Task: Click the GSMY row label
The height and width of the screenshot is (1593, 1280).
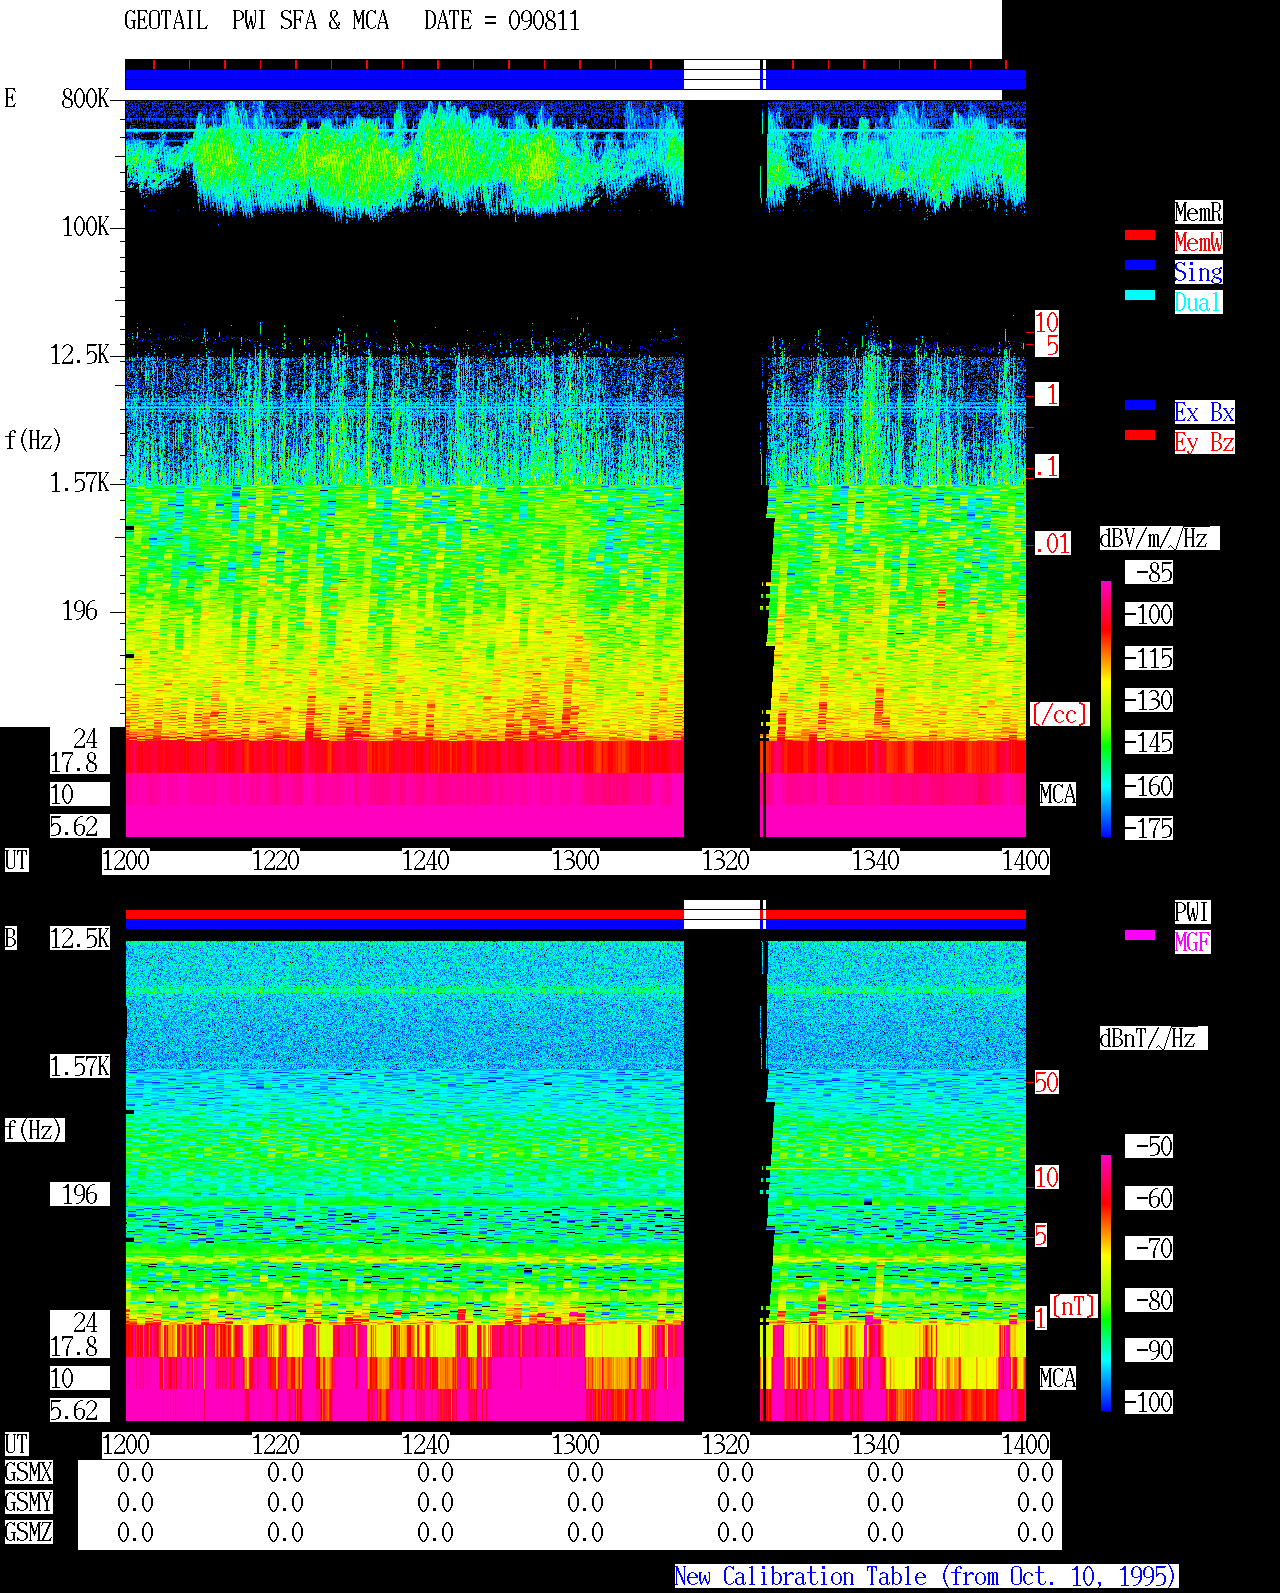Action: [28, 1502]
